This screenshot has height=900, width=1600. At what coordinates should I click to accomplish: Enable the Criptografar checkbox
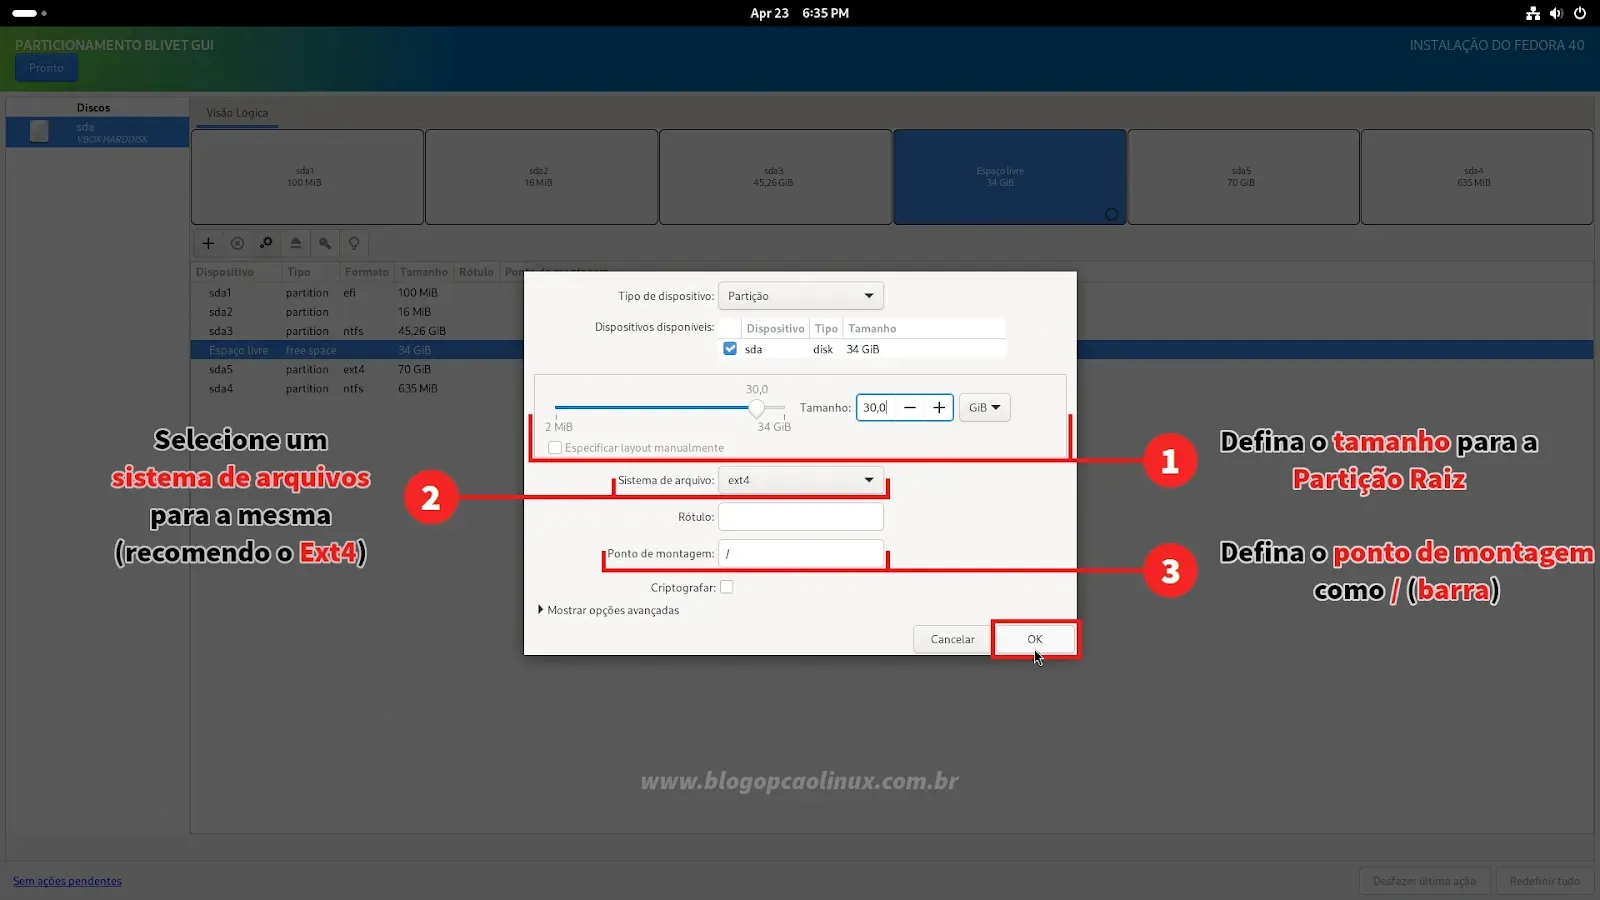[x=727, y=587]
